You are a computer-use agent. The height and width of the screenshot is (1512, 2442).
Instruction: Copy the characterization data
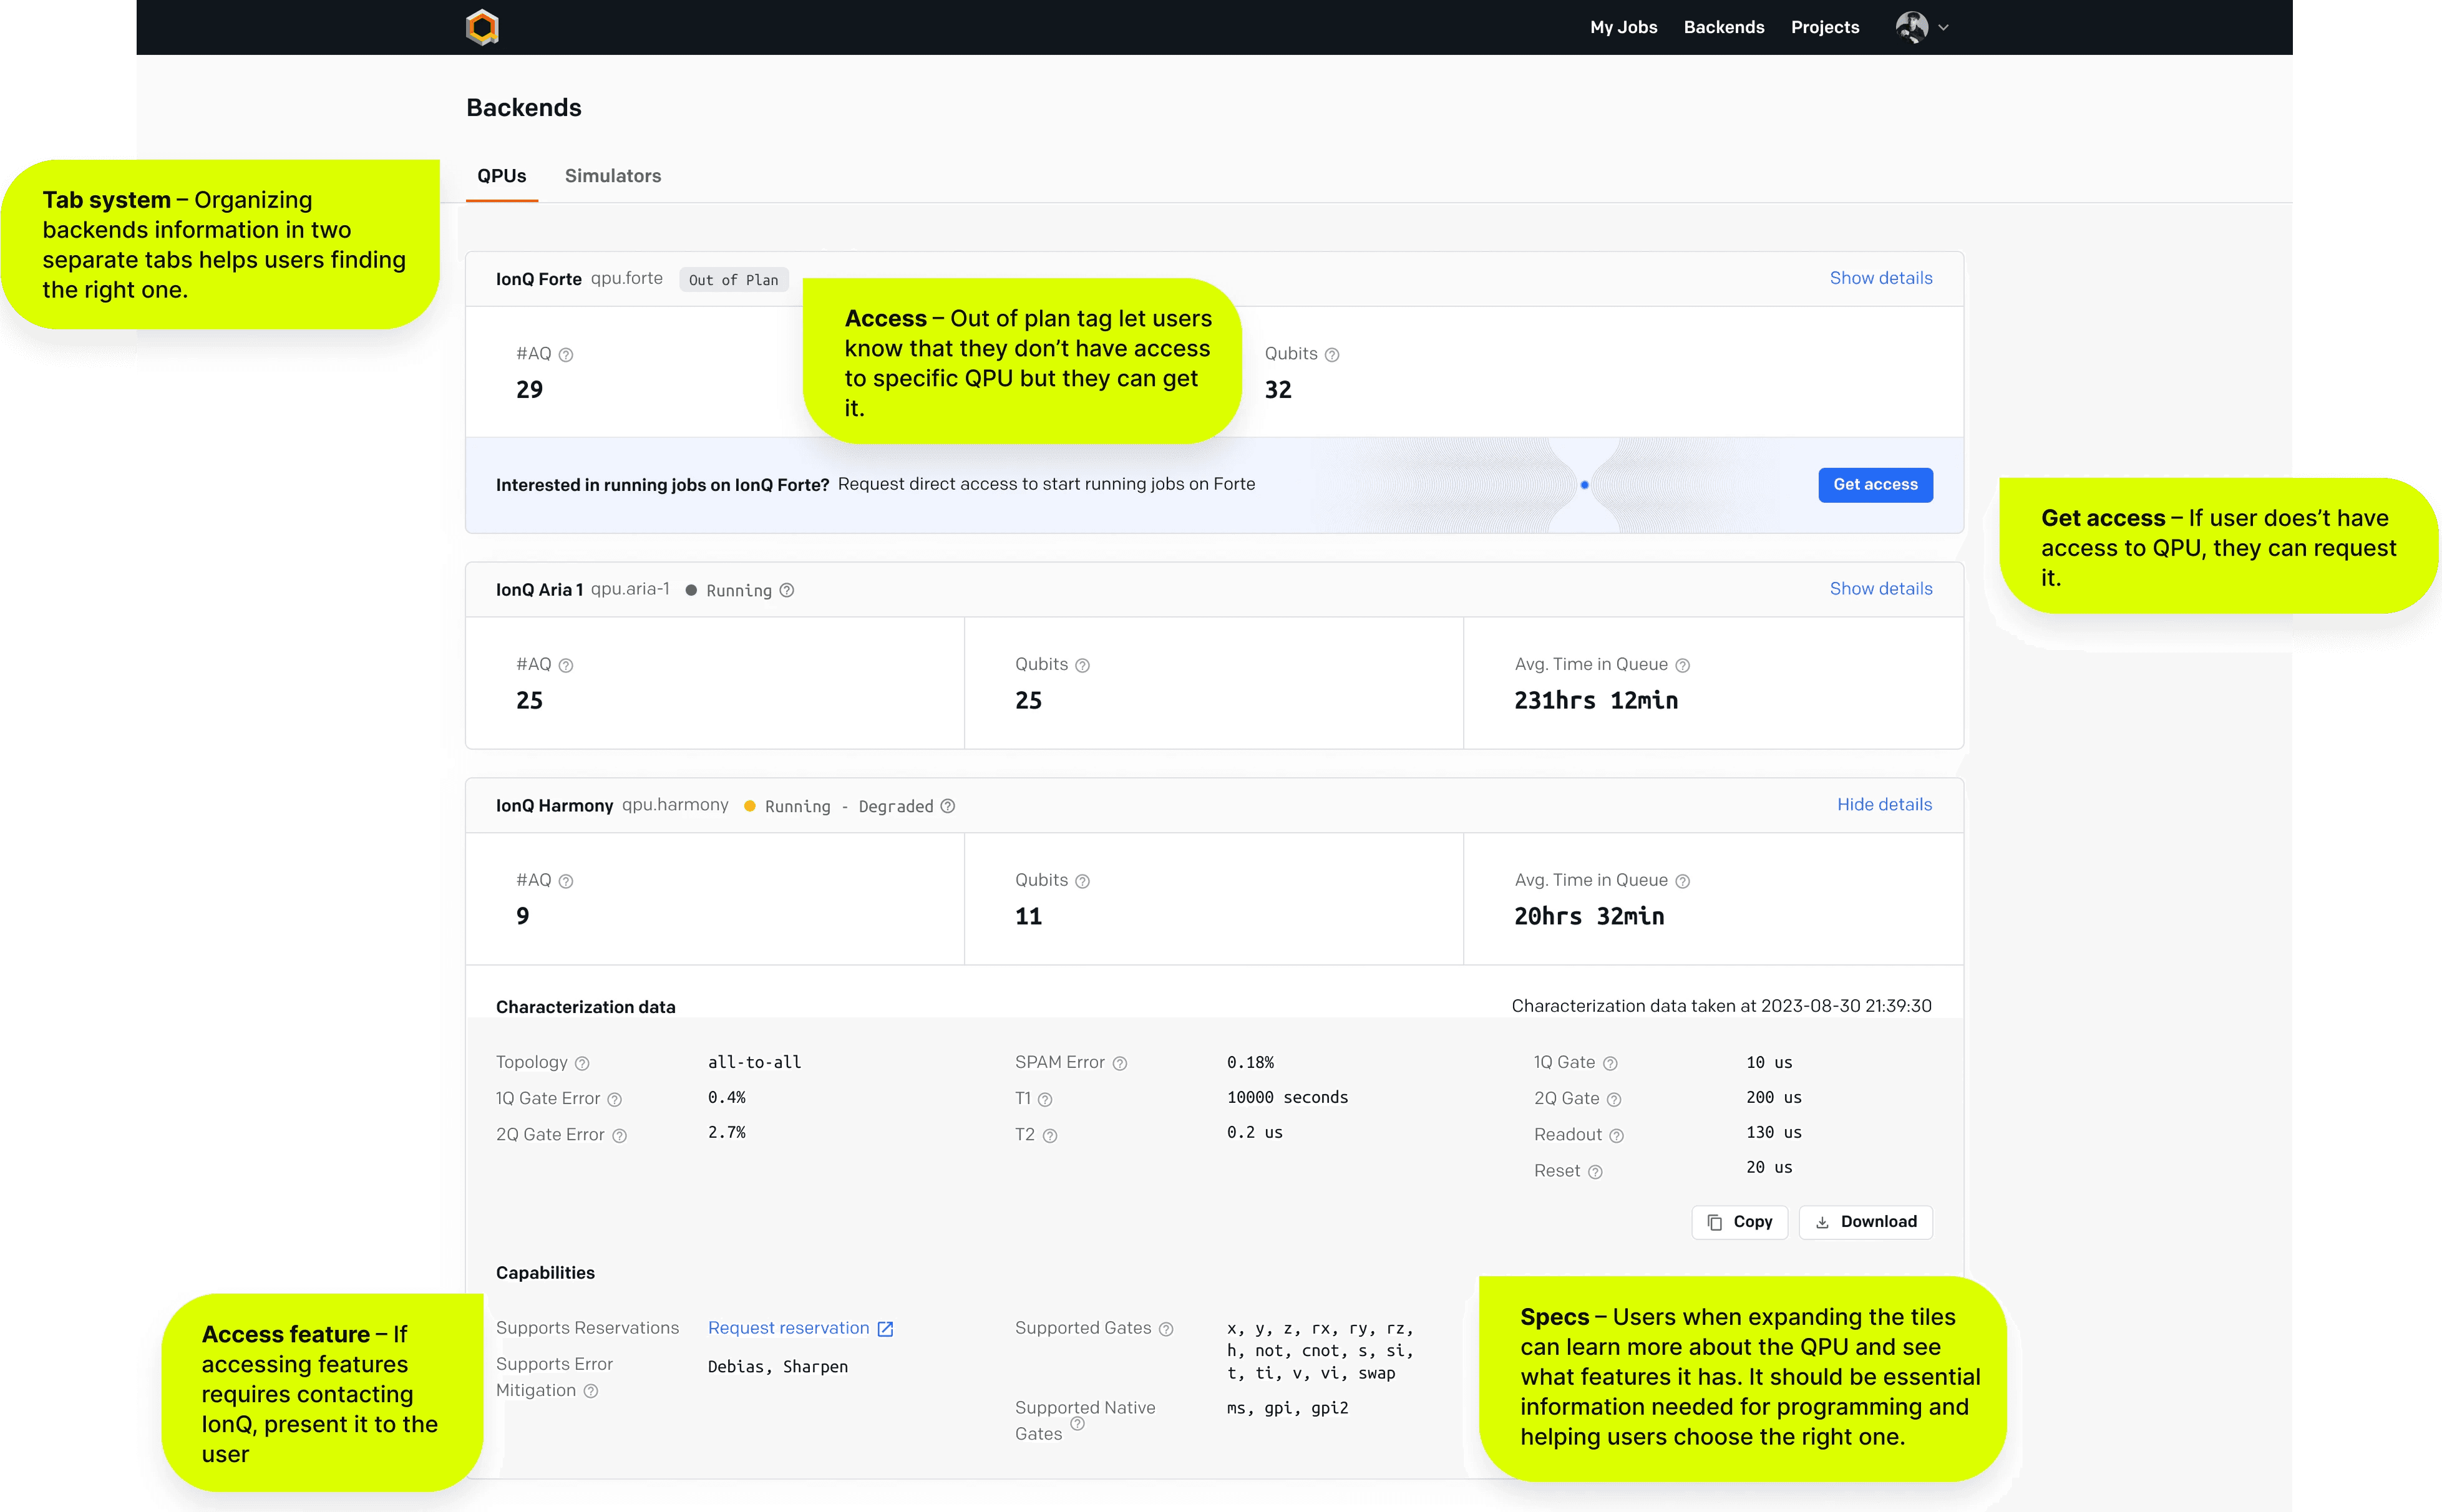[x=1739, y=1222]
